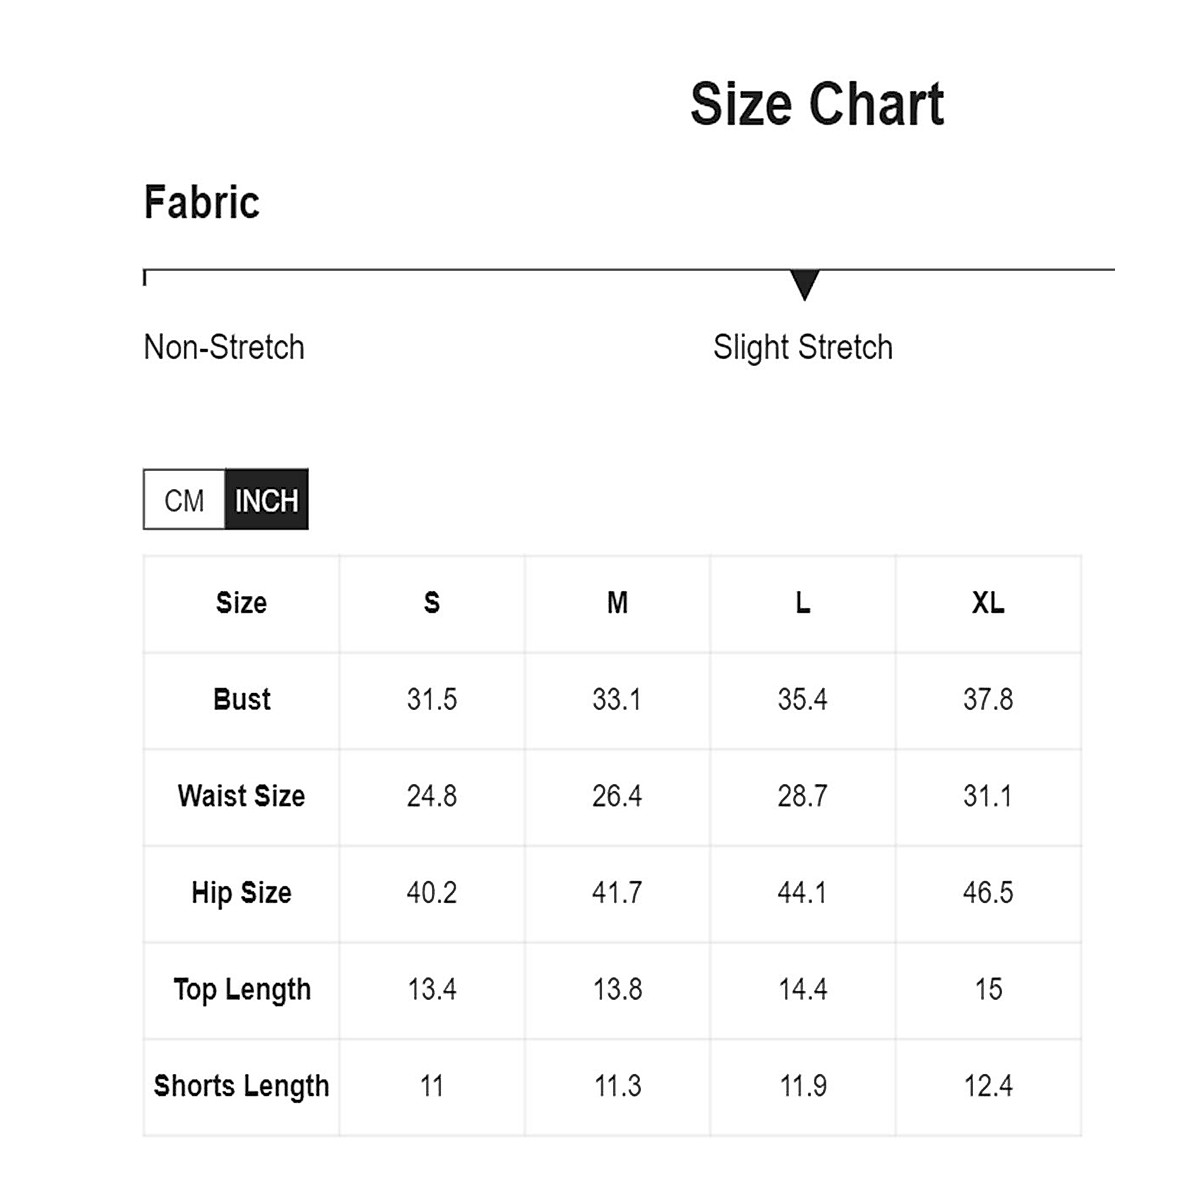Select the INCH unit toggle
The width and height of the screenshot is (1200, 1200).
[x=266, y=500]
